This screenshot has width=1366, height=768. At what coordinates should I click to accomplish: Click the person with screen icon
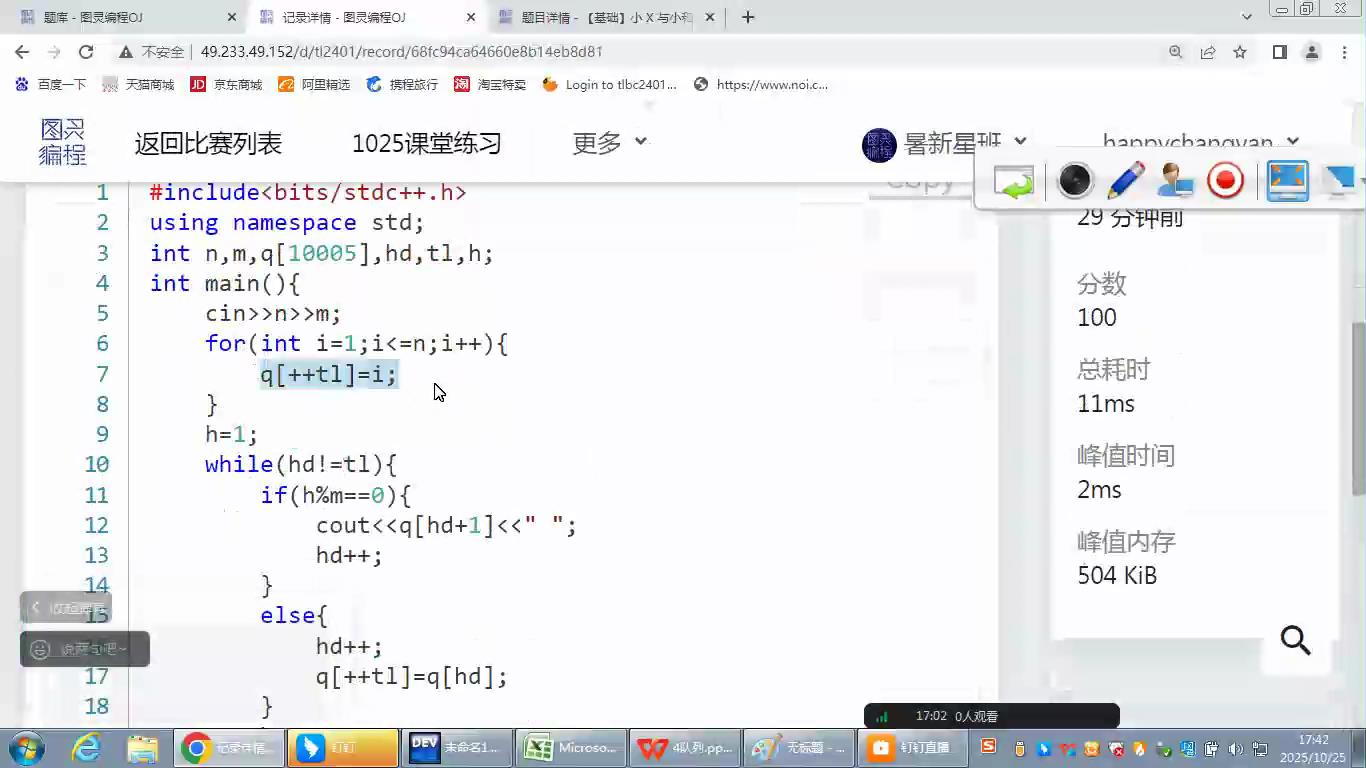pyautogui.click(x=1175, y=181)
